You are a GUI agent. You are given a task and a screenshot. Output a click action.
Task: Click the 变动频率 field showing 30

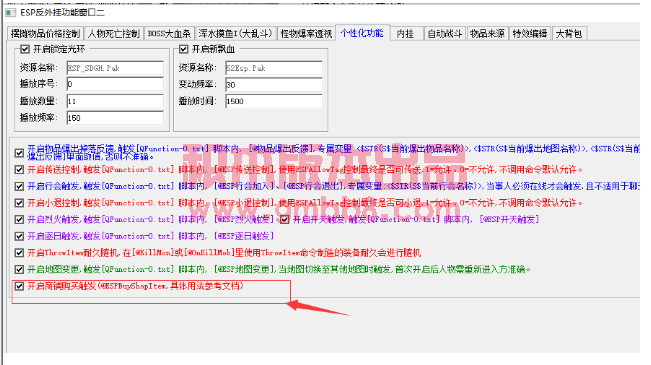point(274,85)
